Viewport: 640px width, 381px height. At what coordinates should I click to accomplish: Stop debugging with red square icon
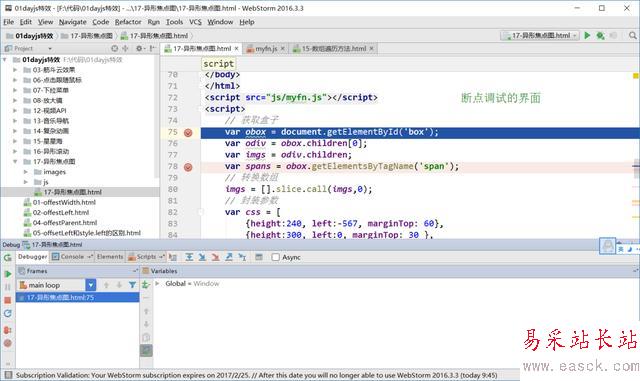[7, 300]
